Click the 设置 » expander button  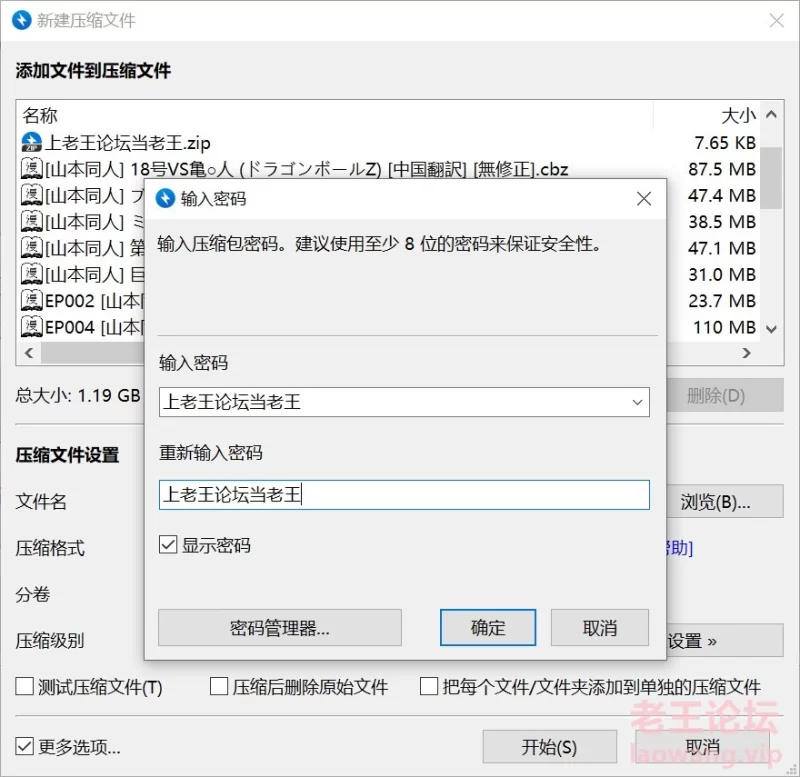point(725,640)
